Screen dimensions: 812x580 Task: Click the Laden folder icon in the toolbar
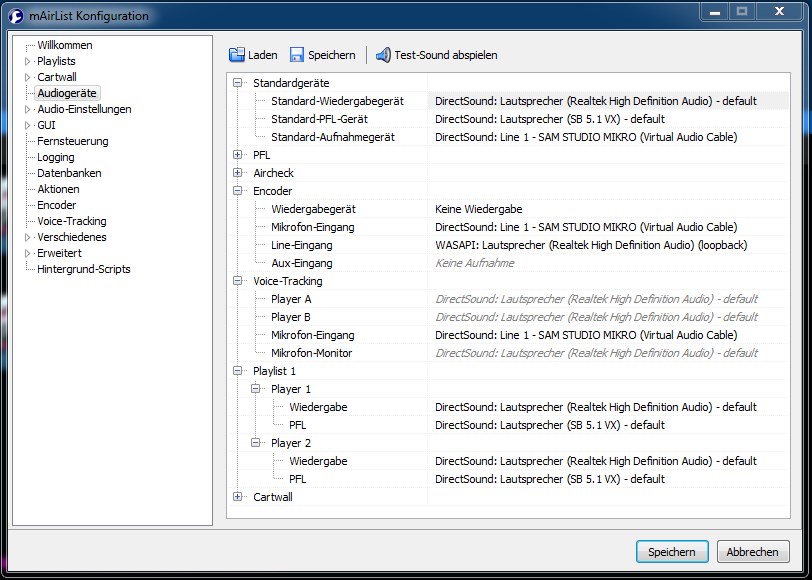pos(237,55)
